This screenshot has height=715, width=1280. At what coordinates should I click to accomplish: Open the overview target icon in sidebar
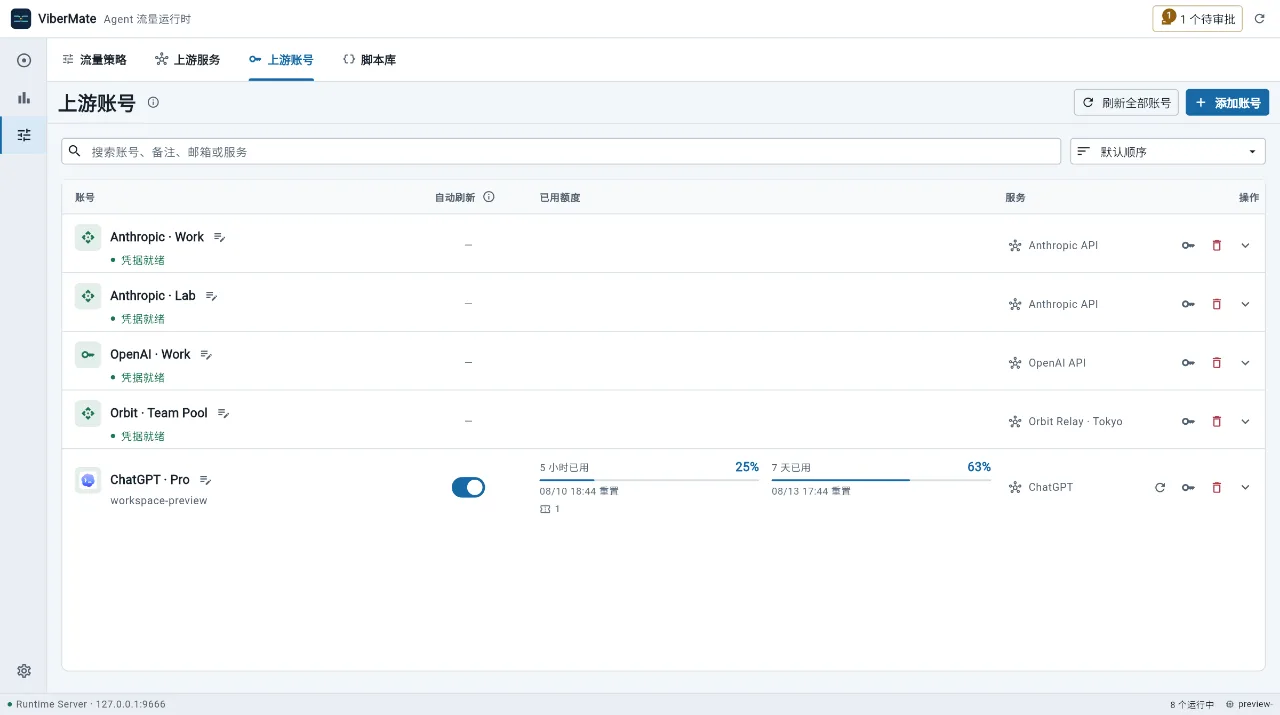pyautogui.click(x=24, y=60)
